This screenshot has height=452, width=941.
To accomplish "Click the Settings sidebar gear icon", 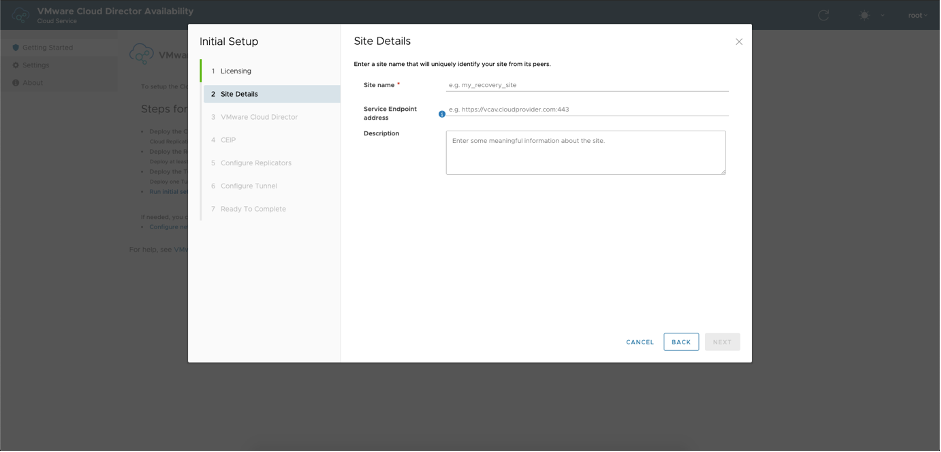I will pyautogui.click(x=16, y=65).
